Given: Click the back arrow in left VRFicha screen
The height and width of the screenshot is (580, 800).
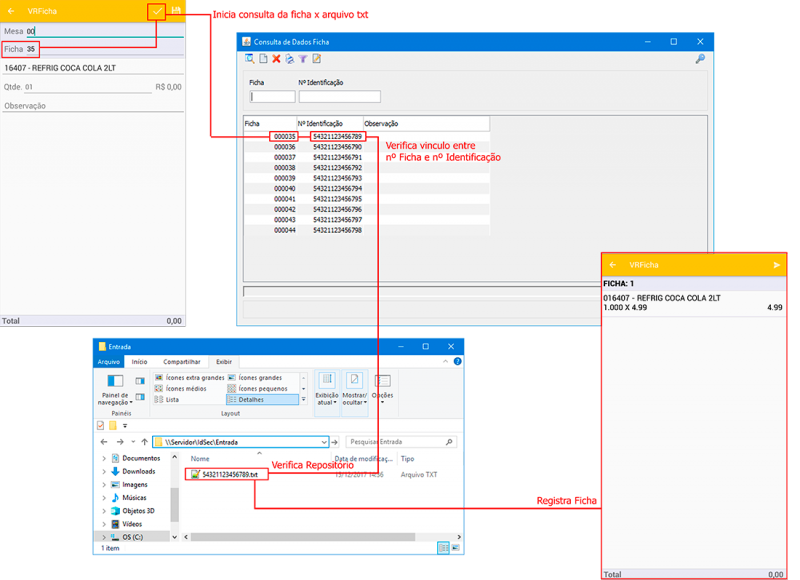Looking at the screenshot, I should pos(11,11).
